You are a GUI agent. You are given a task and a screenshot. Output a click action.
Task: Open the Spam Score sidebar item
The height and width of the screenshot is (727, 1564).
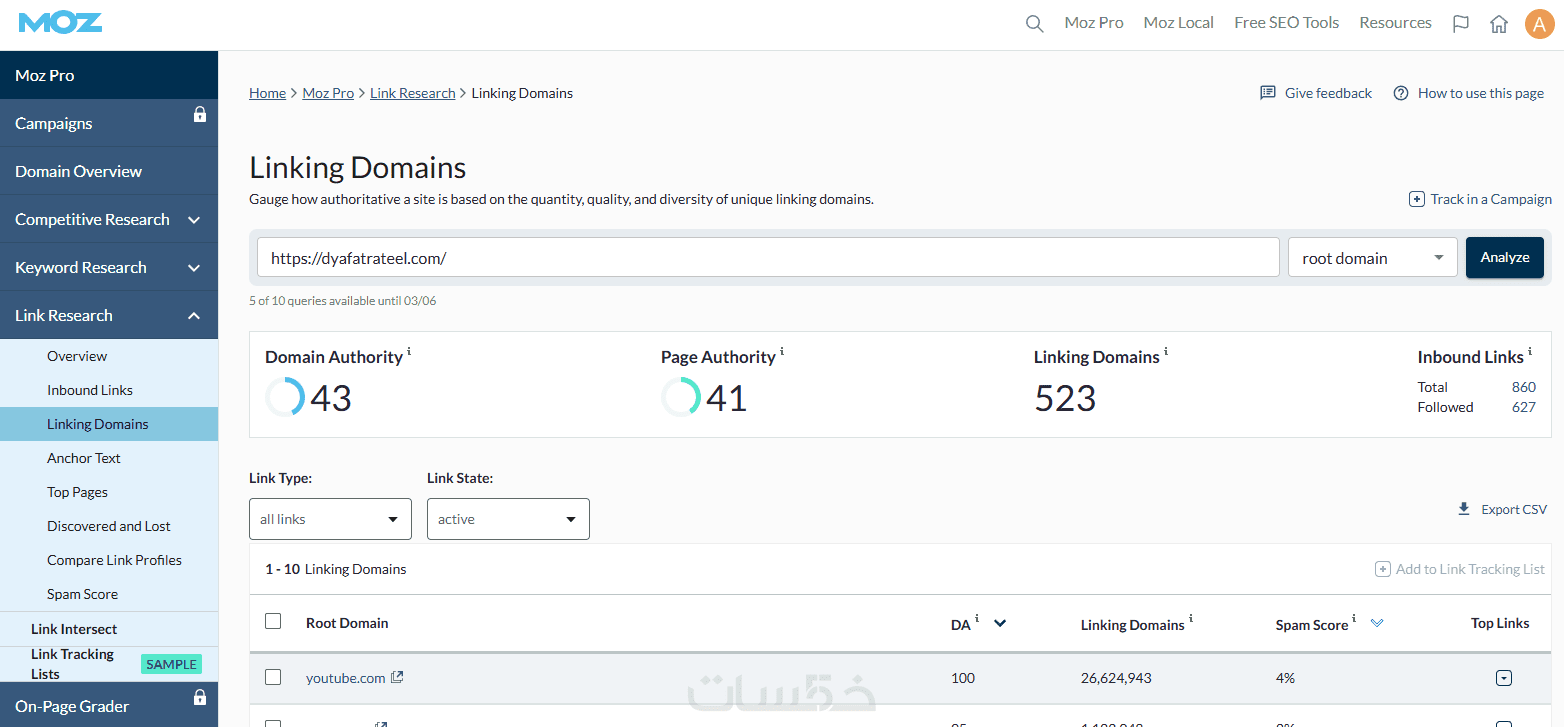point(82,594)
